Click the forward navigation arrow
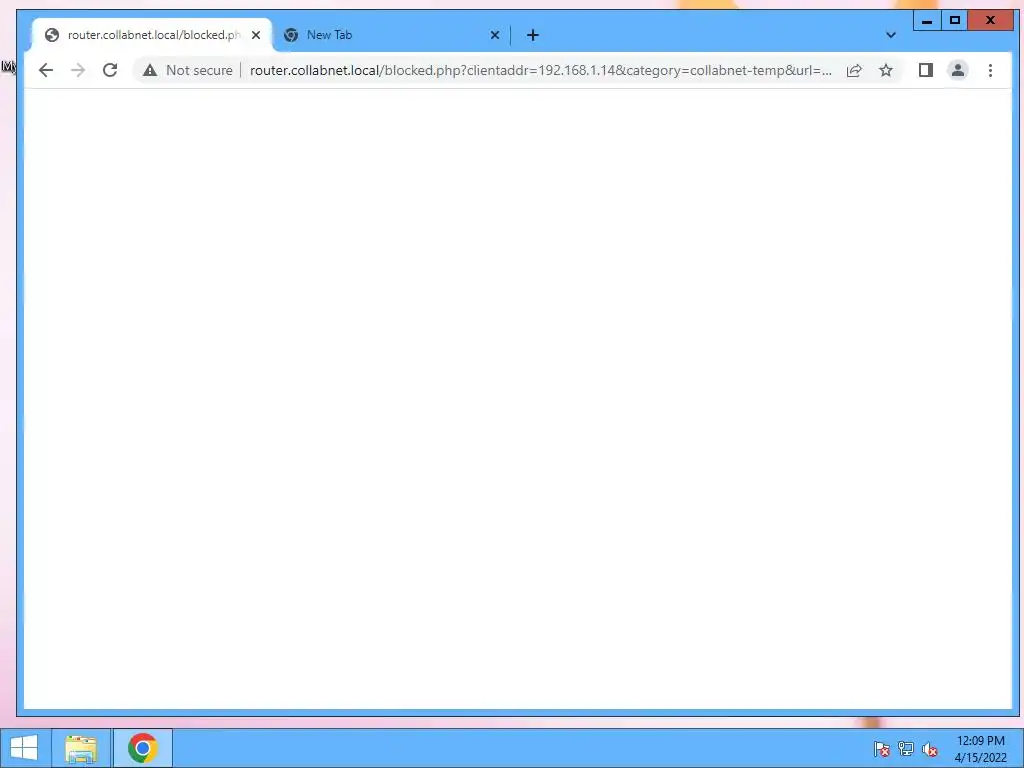Screen dimensions: 1024x768 pyautogui.click(x=78, y=70)
